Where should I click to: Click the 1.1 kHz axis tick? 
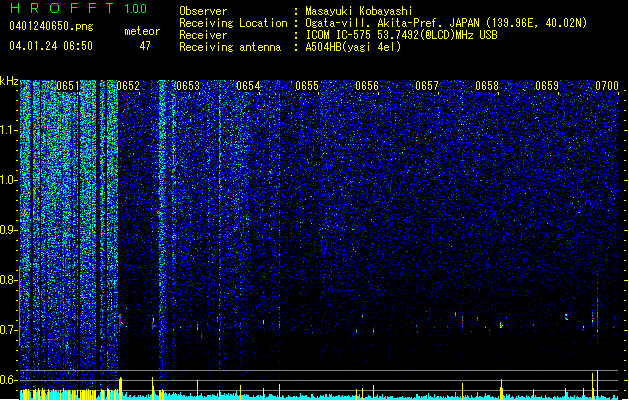[x=9, y=130]
